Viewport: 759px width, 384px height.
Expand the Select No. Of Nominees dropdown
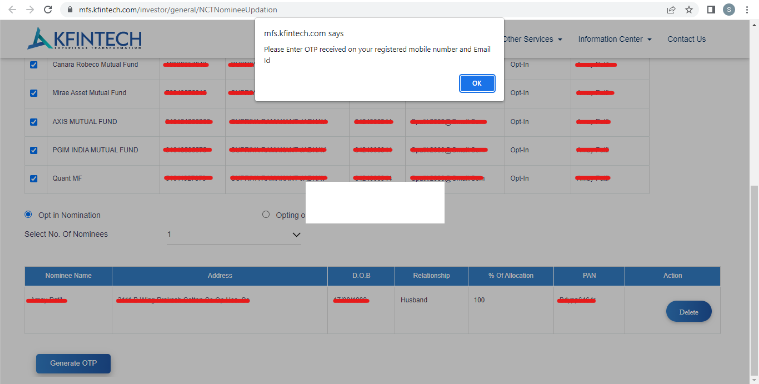[x=234, y=235]
